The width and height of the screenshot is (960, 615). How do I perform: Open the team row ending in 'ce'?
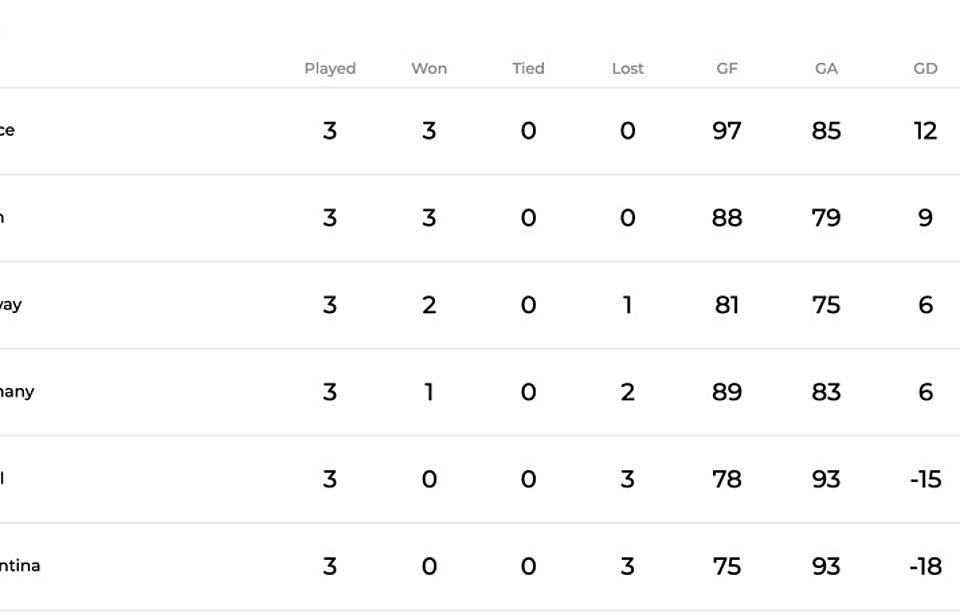(x=480, y=130)
